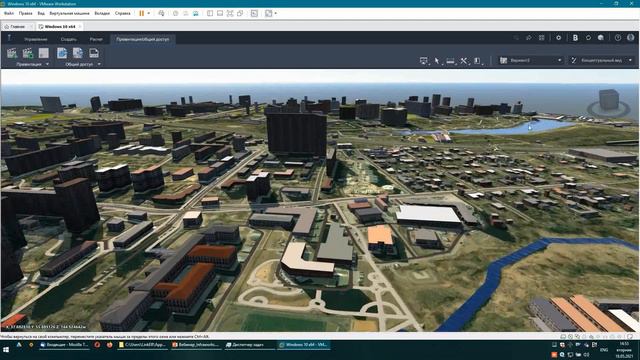Click the VMware send Ctrl+Alt+Del icon
This screenshot has width=640, height=360.
tap(161, 13)
